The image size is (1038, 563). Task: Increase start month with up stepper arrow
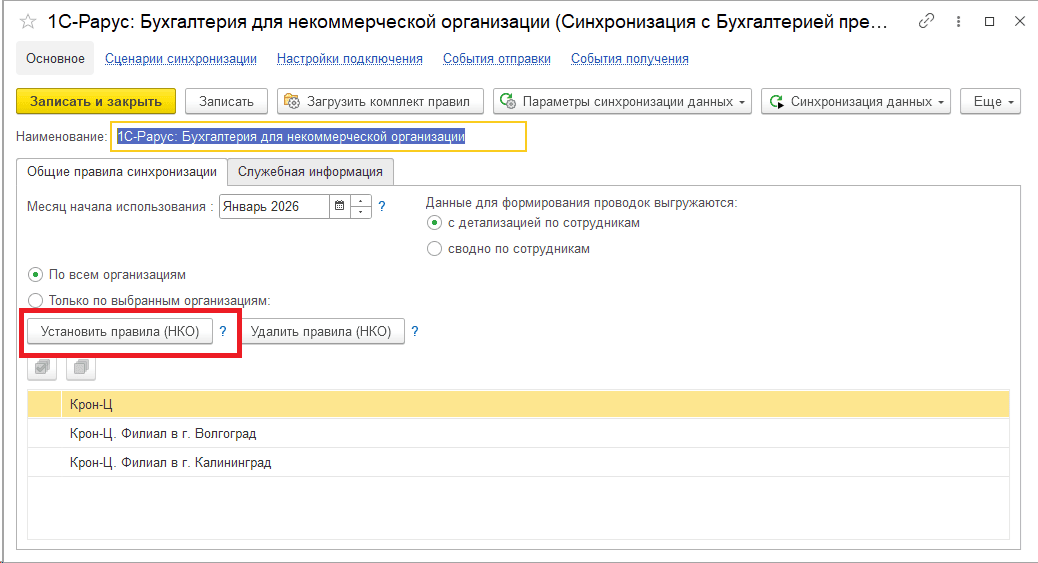tap(360, 201)
